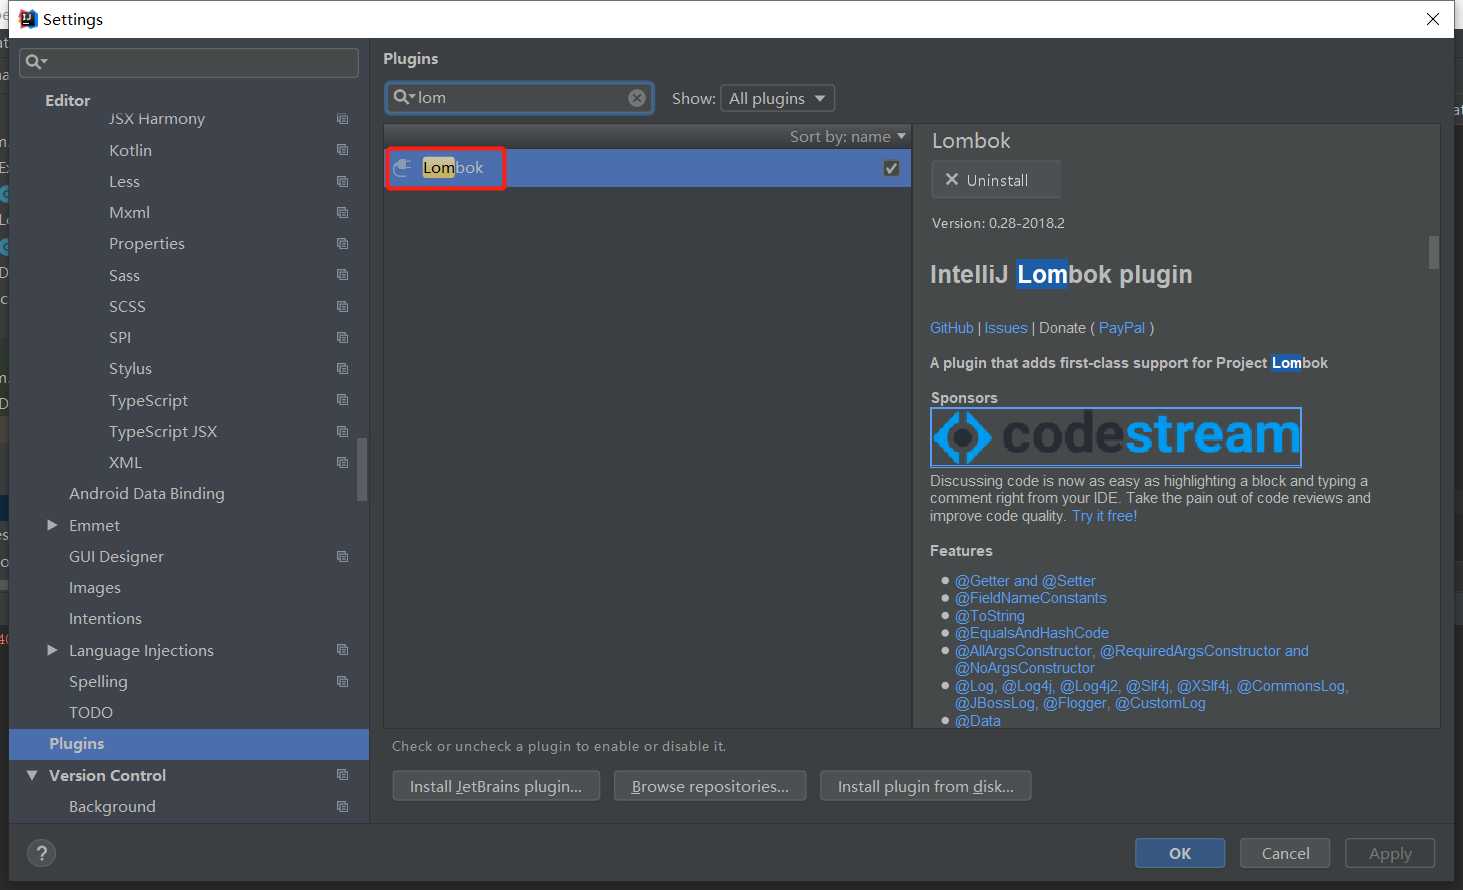Open the Intentions settings page
1463x890 pixels.
[x=105, y=619]
